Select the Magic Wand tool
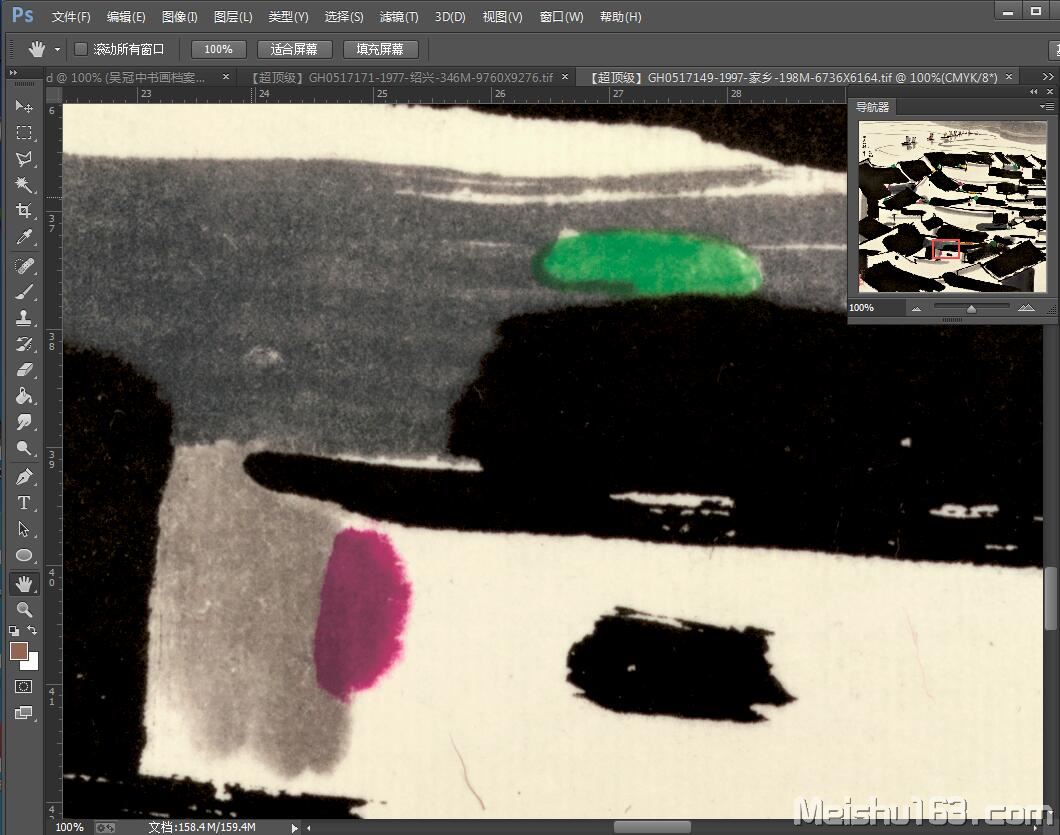1060x835 pixels. [24, 185]
